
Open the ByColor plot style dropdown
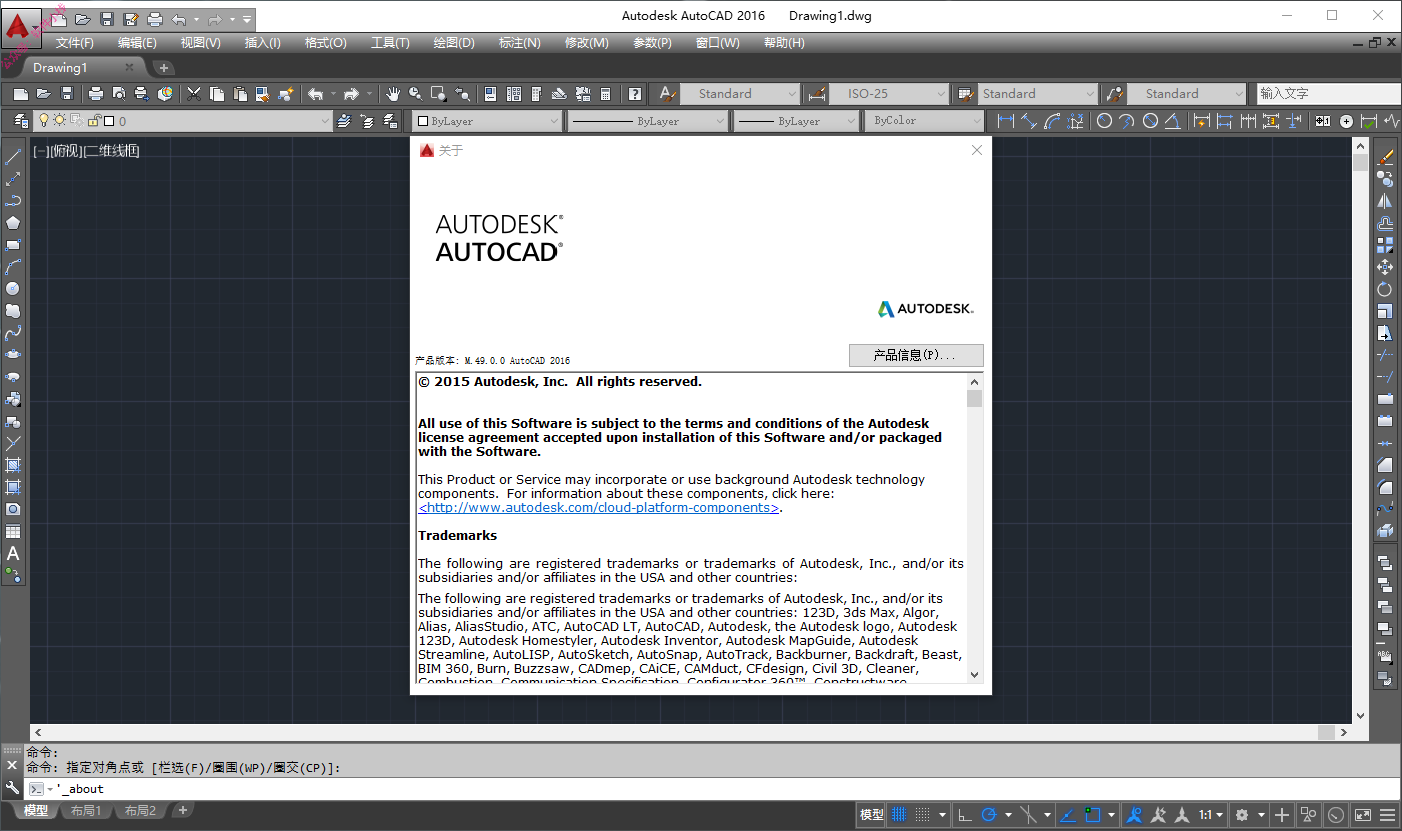(x=926, y=121)
